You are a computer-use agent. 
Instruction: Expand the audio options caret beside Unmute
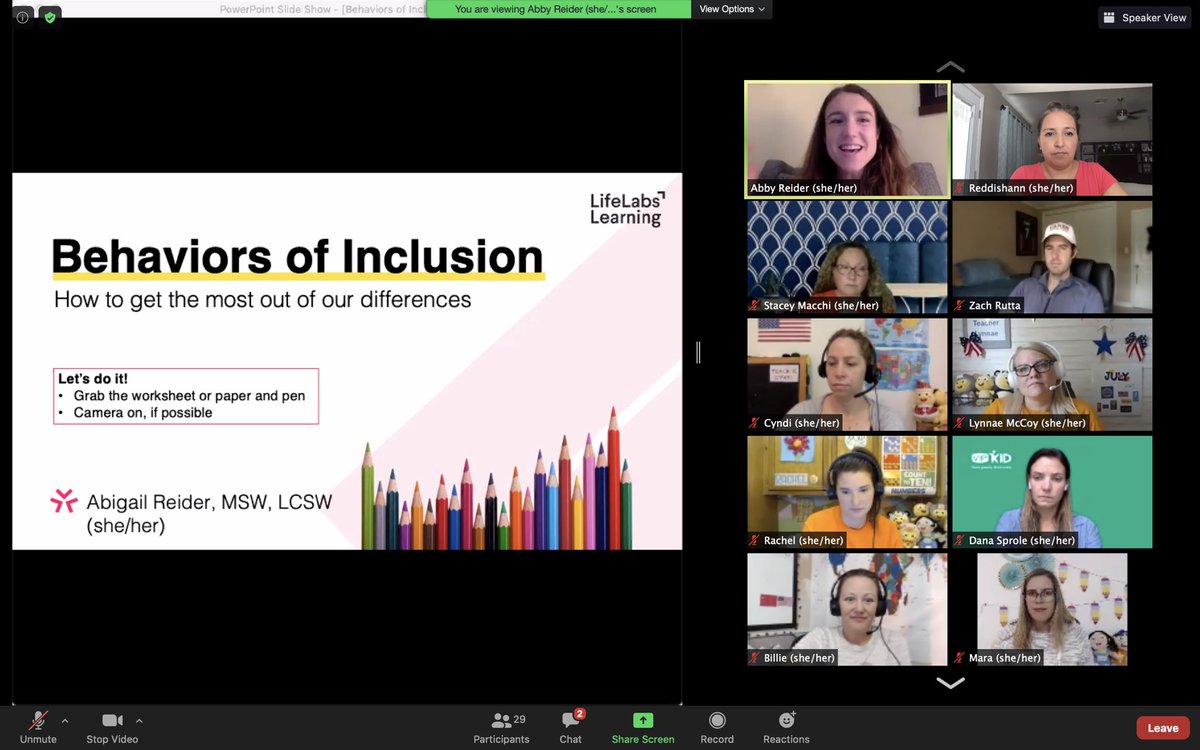point(65,720)
